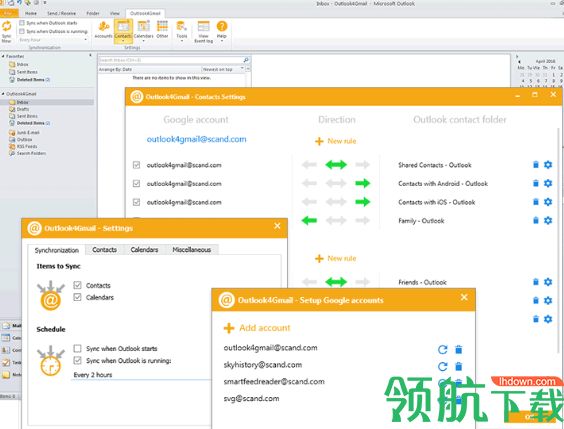
Task: Expand the Help dropdown arrow in the ribbon
Action: pos(222,41)
